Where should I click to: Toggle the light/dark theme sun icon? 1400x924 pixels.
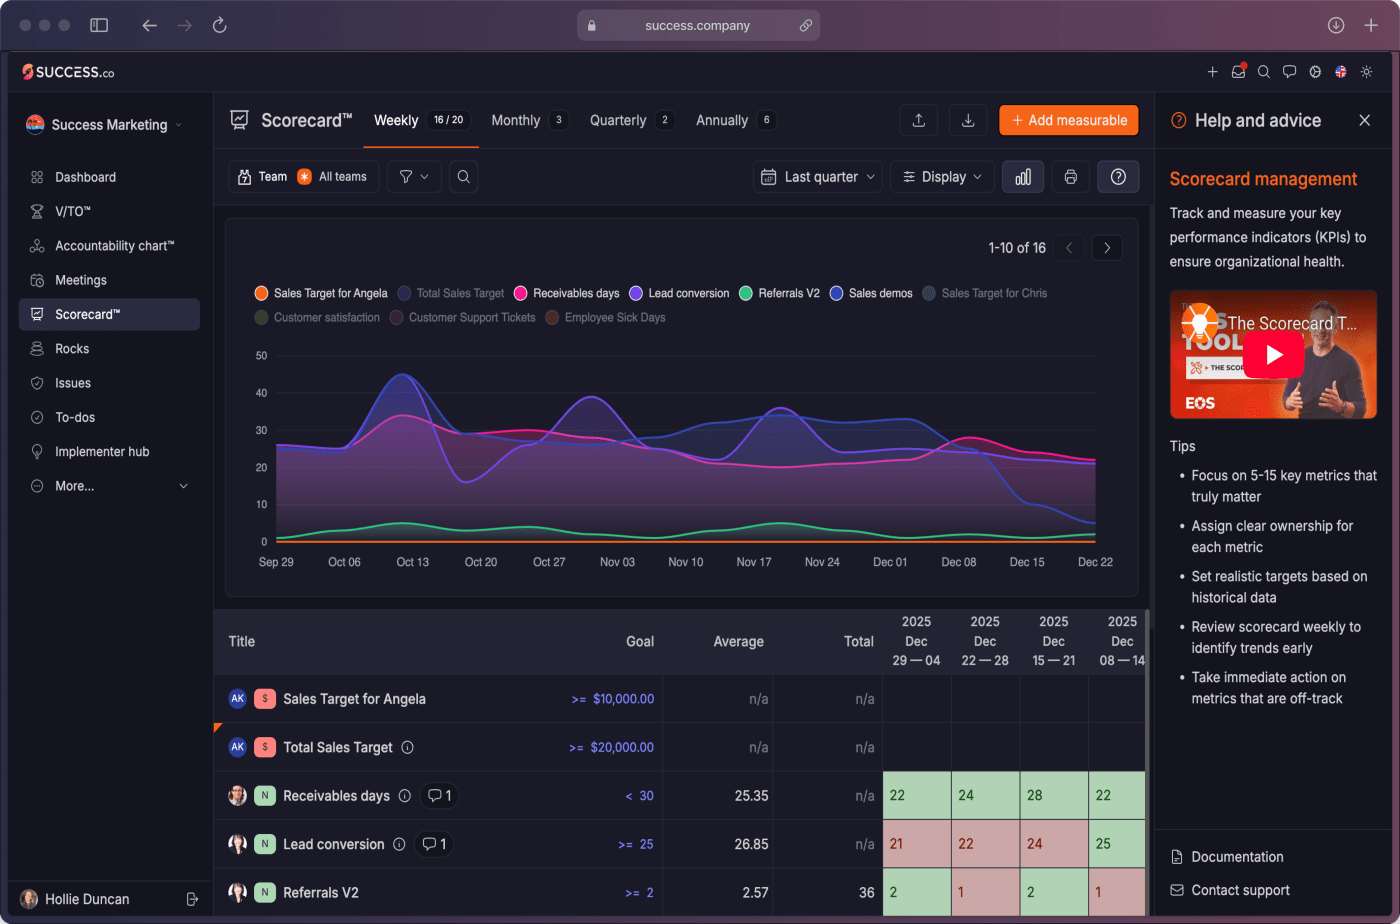[x=1366, y=72]
